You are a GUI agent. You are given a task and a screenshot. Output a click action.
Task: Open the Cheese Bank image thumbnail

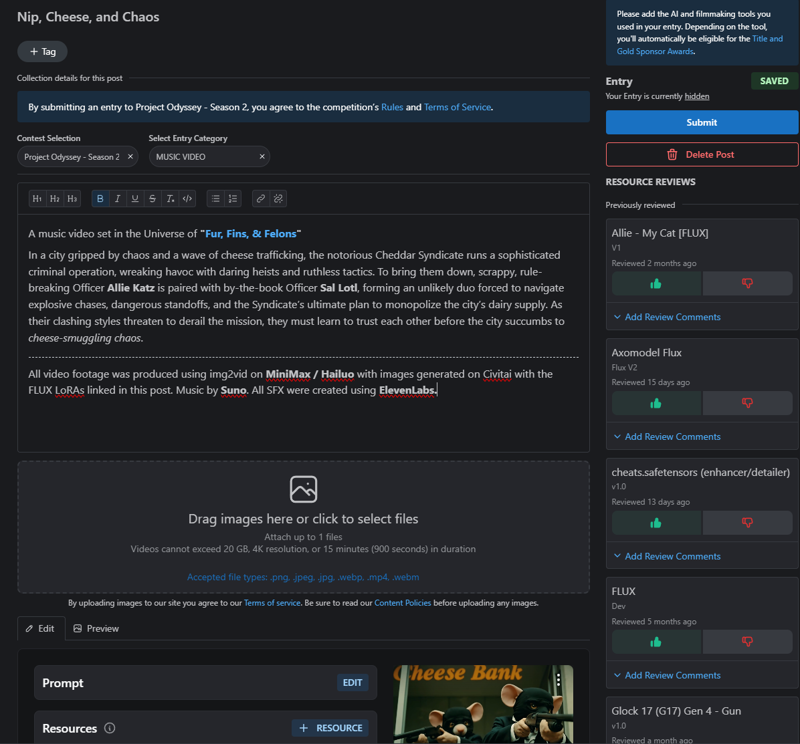click(483, 704)
